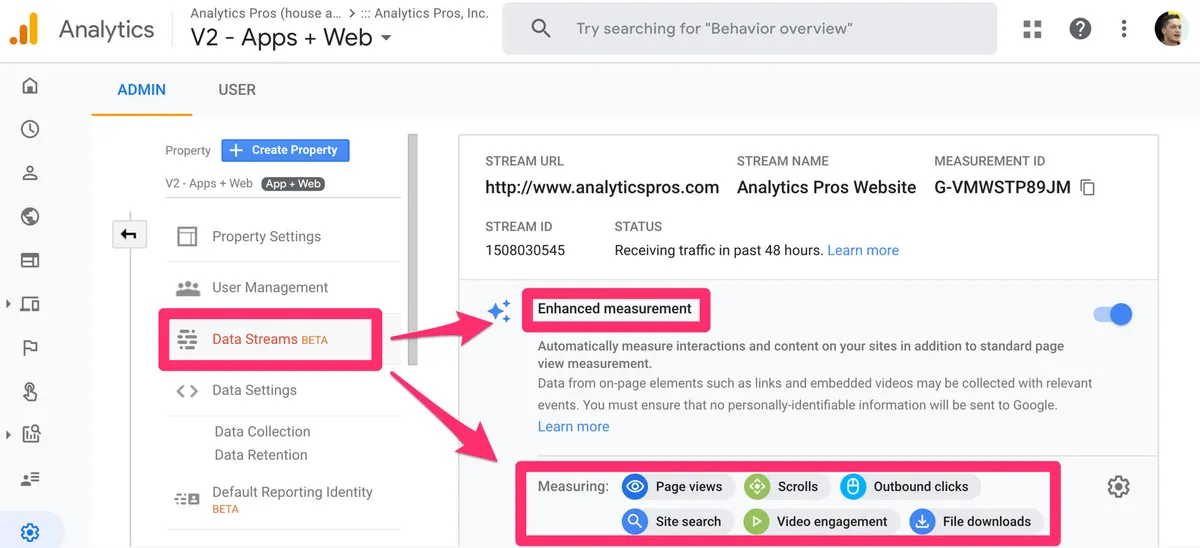Toggle the Enhanced measurement switch
Viewport: 1200px width, 548px height.
1112,314
